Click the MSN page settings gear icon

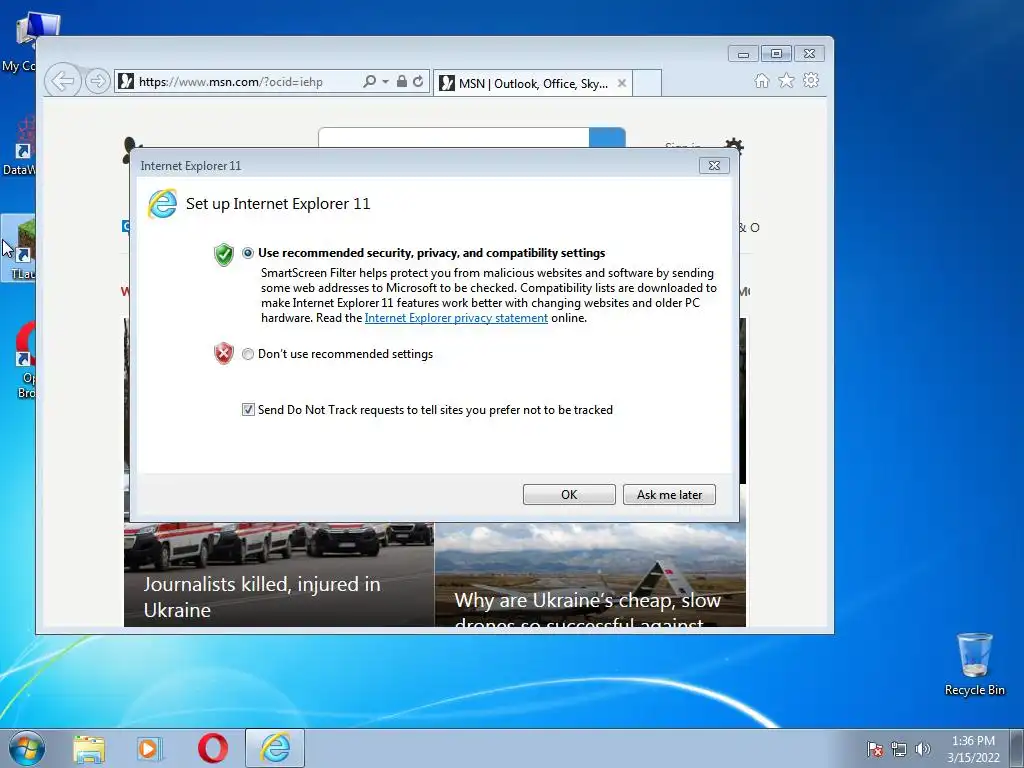coord(733,145)
